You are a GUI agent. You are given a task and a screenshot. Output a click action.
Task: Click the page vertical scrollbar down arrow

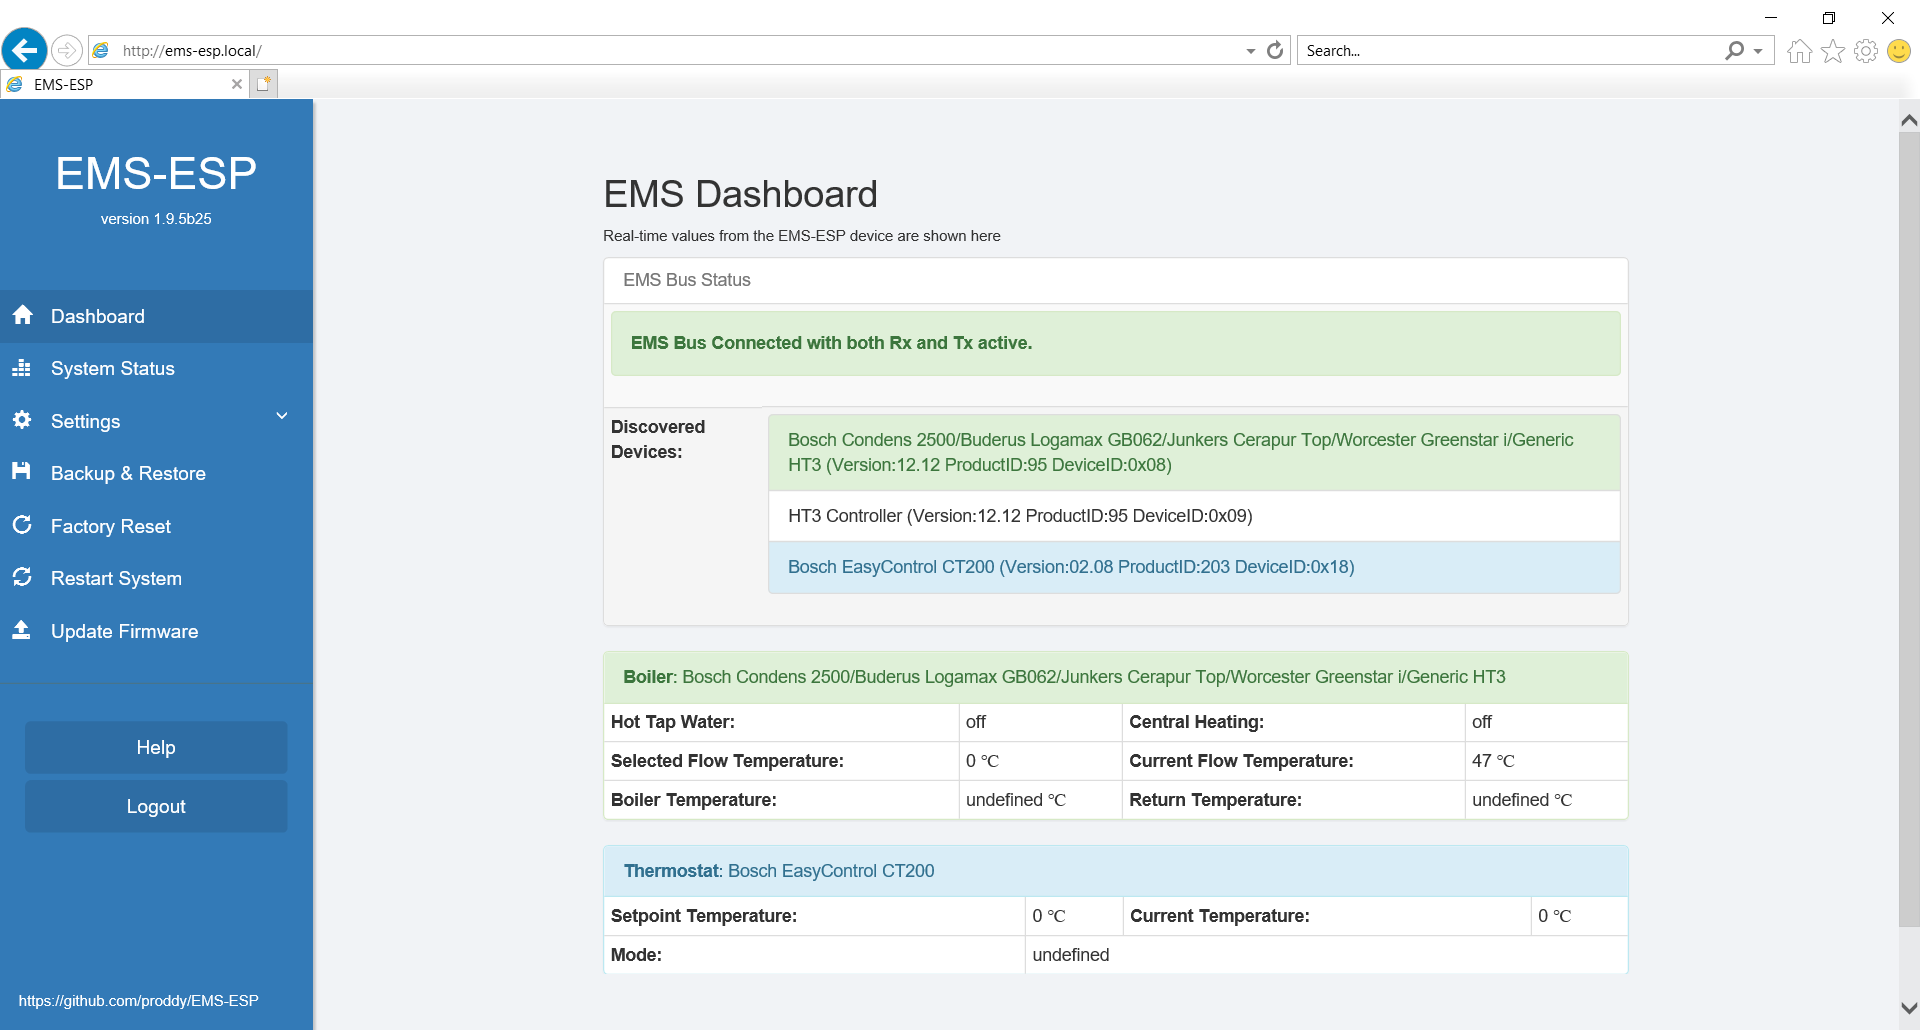click(1909, 1008)
